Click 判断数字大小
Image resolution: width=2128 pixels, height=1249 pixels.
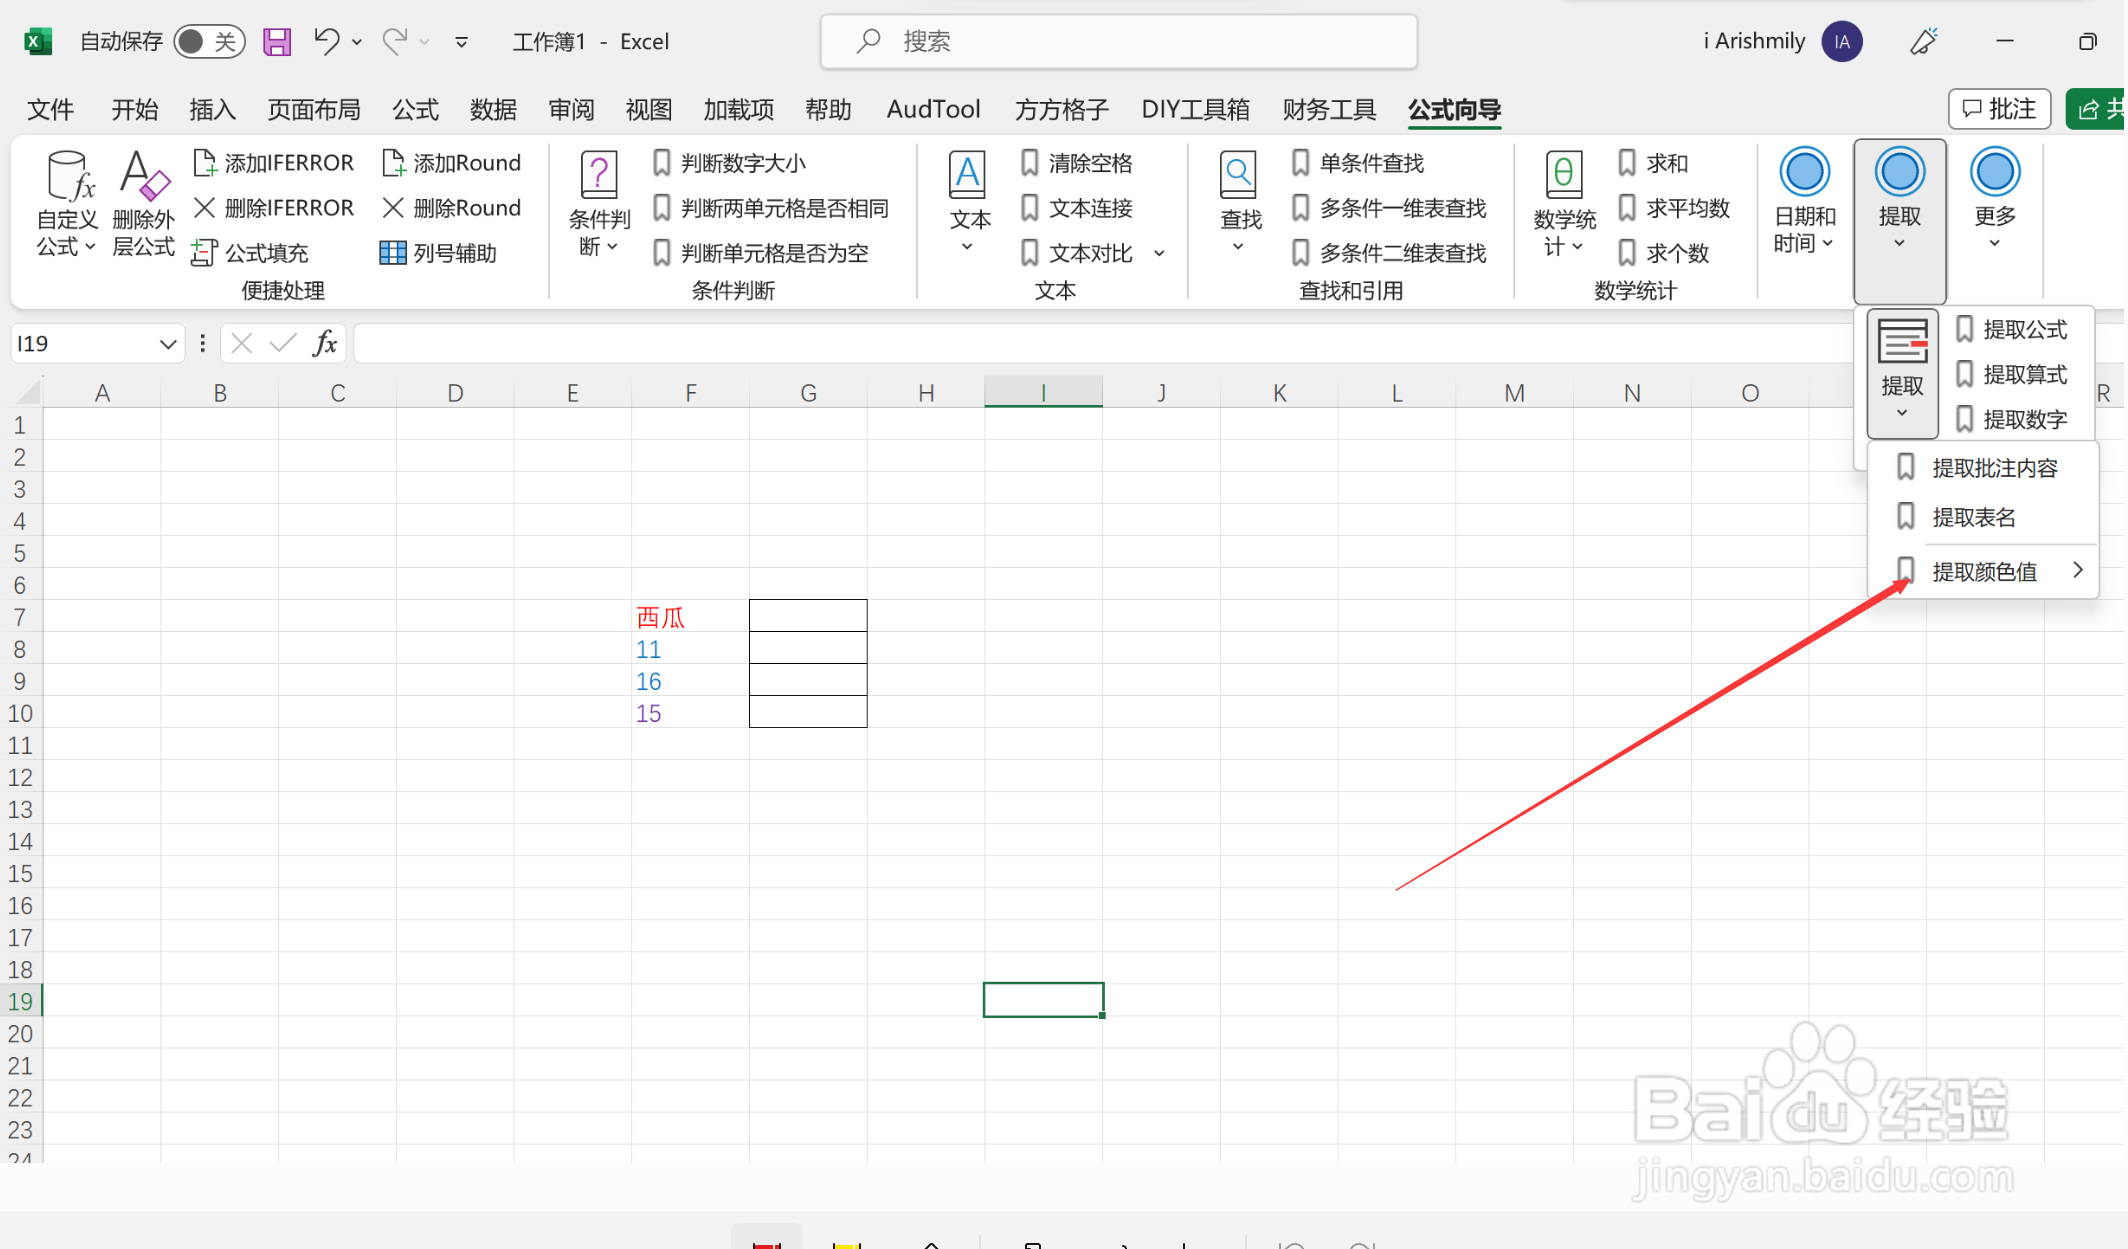pyautogui.click(x=729, y=163)
